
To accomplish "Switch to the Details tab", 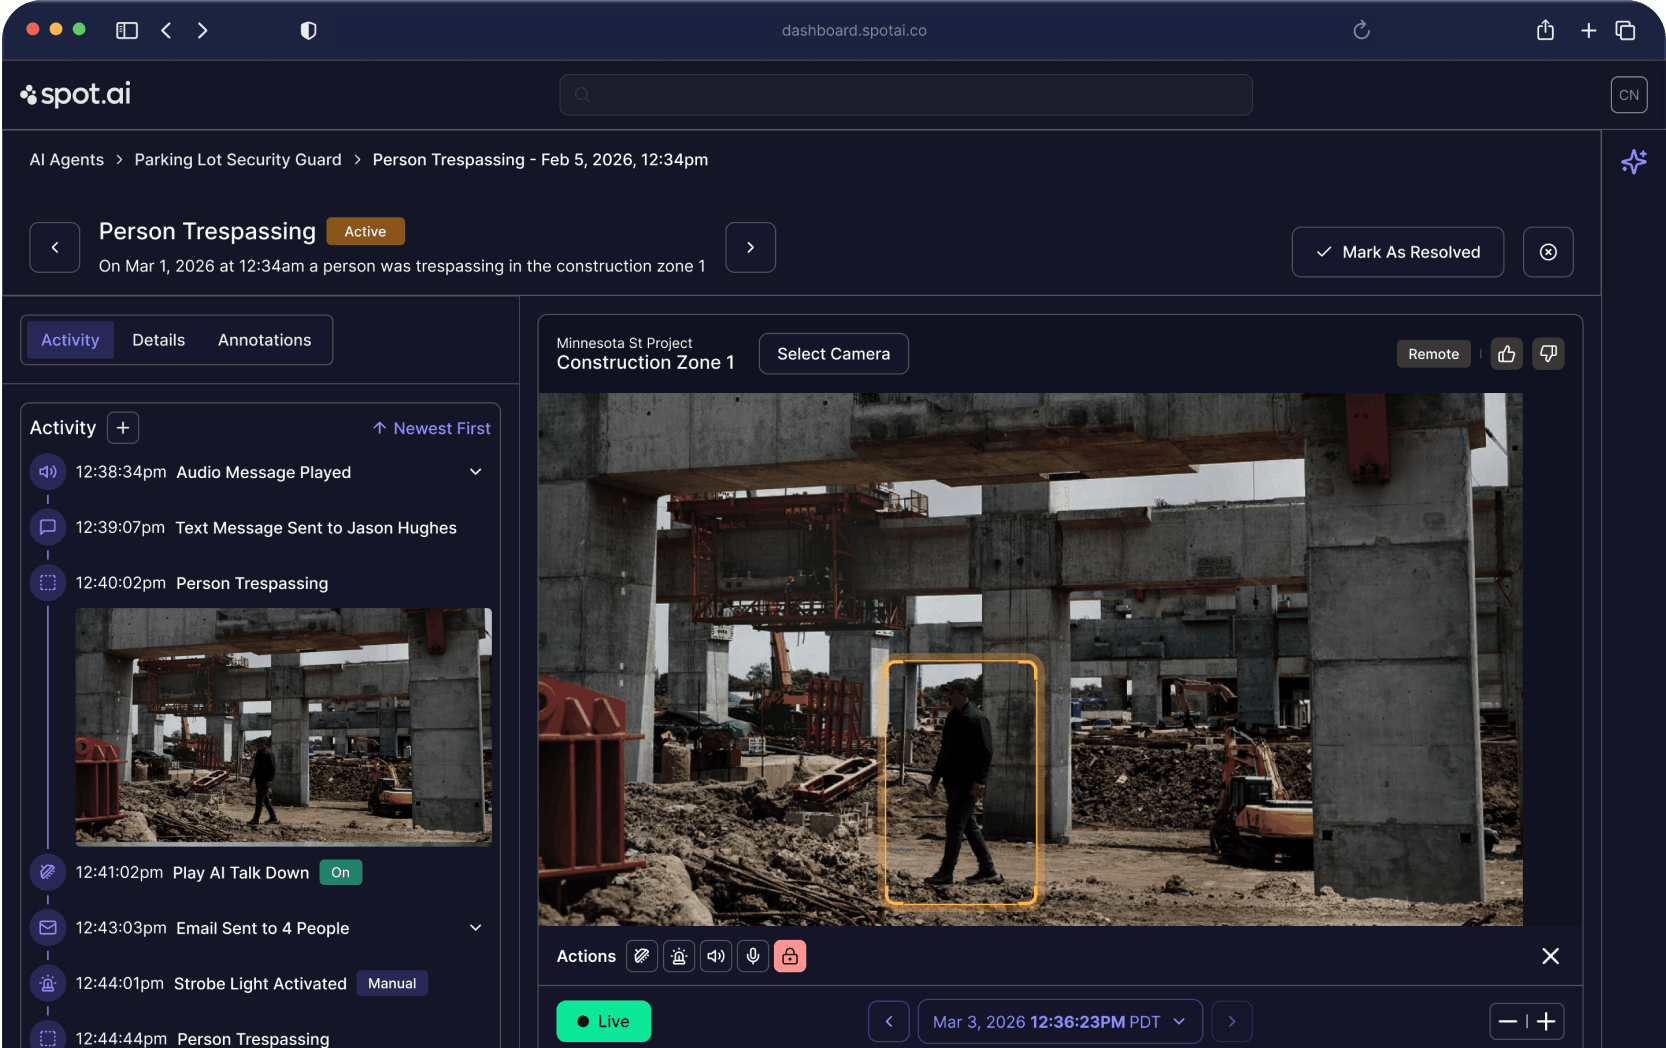I will 159,340.
